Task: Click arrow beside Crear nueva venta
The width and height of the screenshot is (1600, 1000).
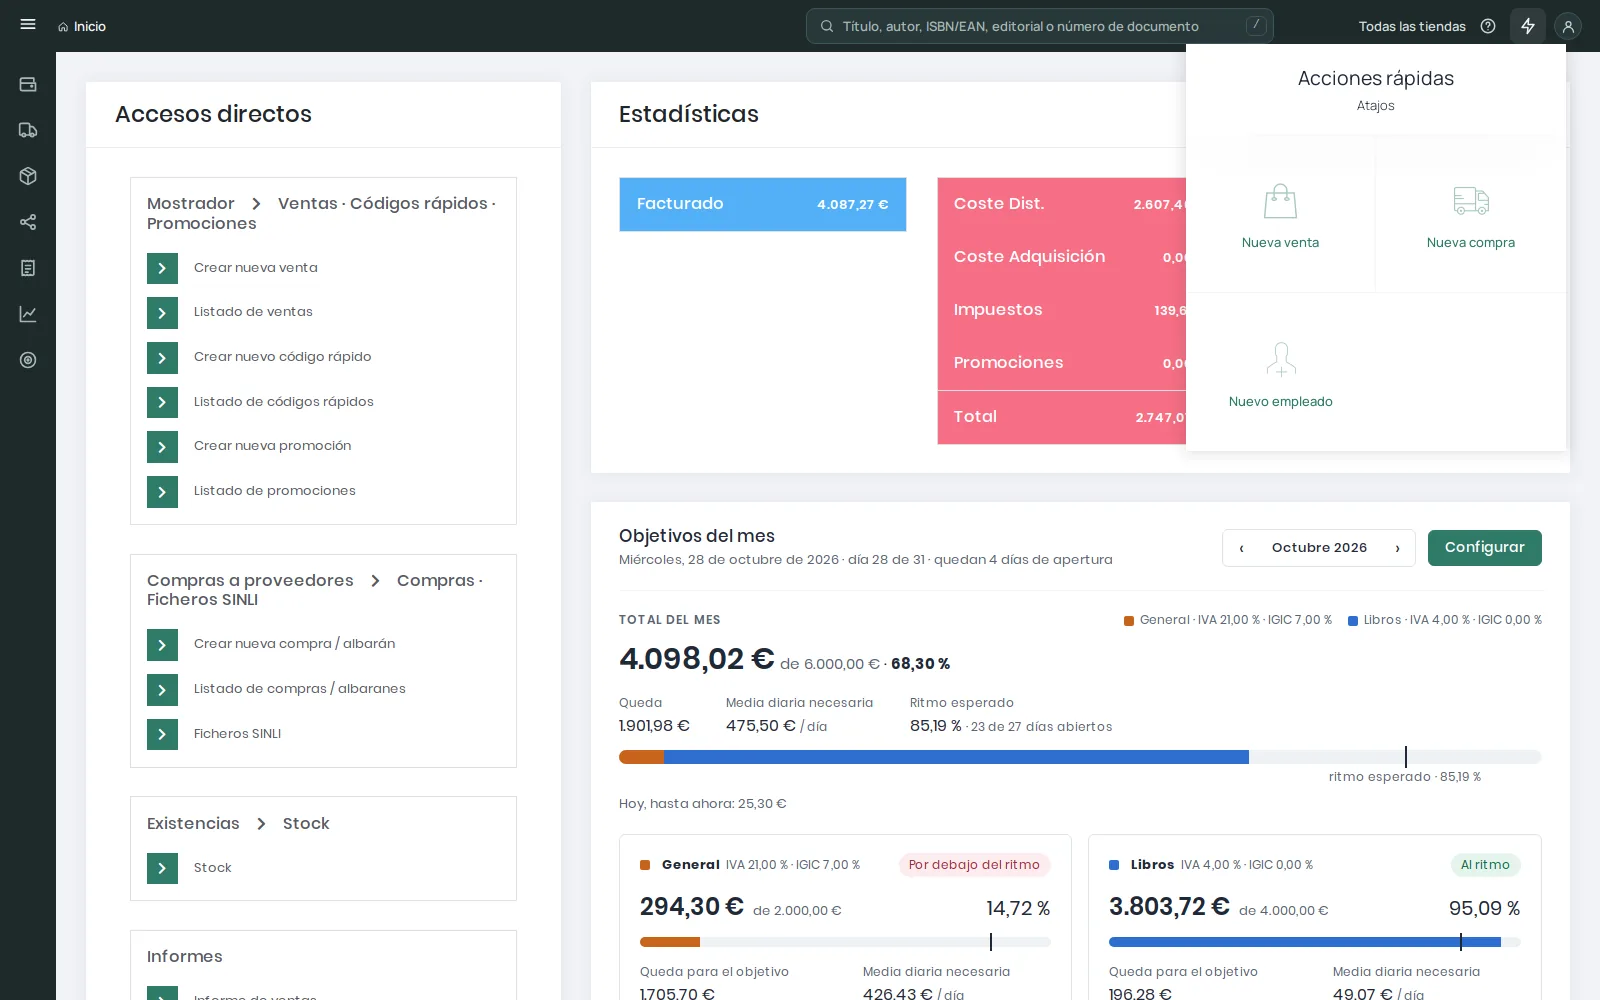Action: 162,268
